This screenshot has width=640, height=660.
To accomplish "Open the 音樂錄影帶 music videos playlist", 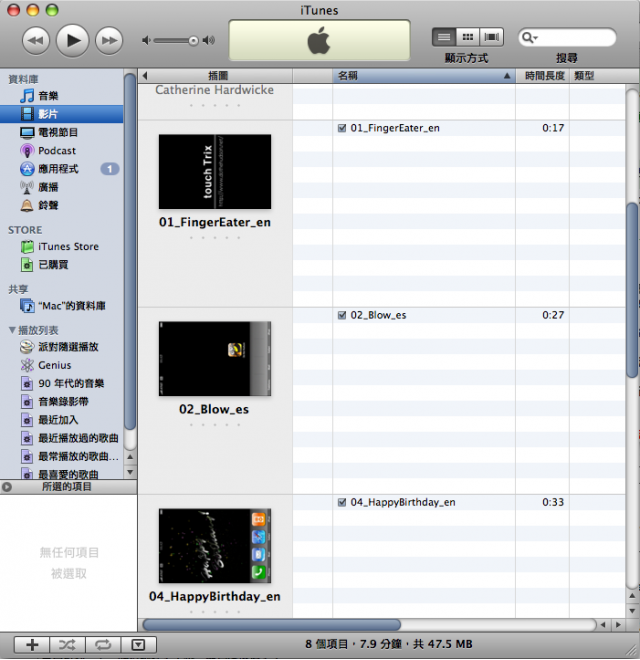I will 61,402.
